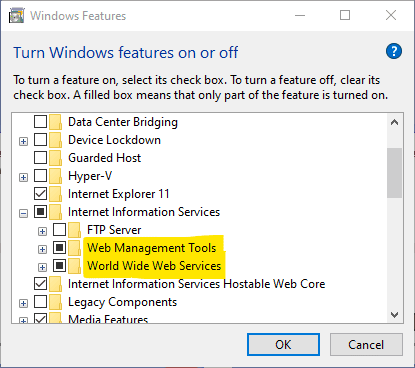Click the Internet Information Services folder icon
The height and width of the screenshot is (368, 415).
(56, 212)
